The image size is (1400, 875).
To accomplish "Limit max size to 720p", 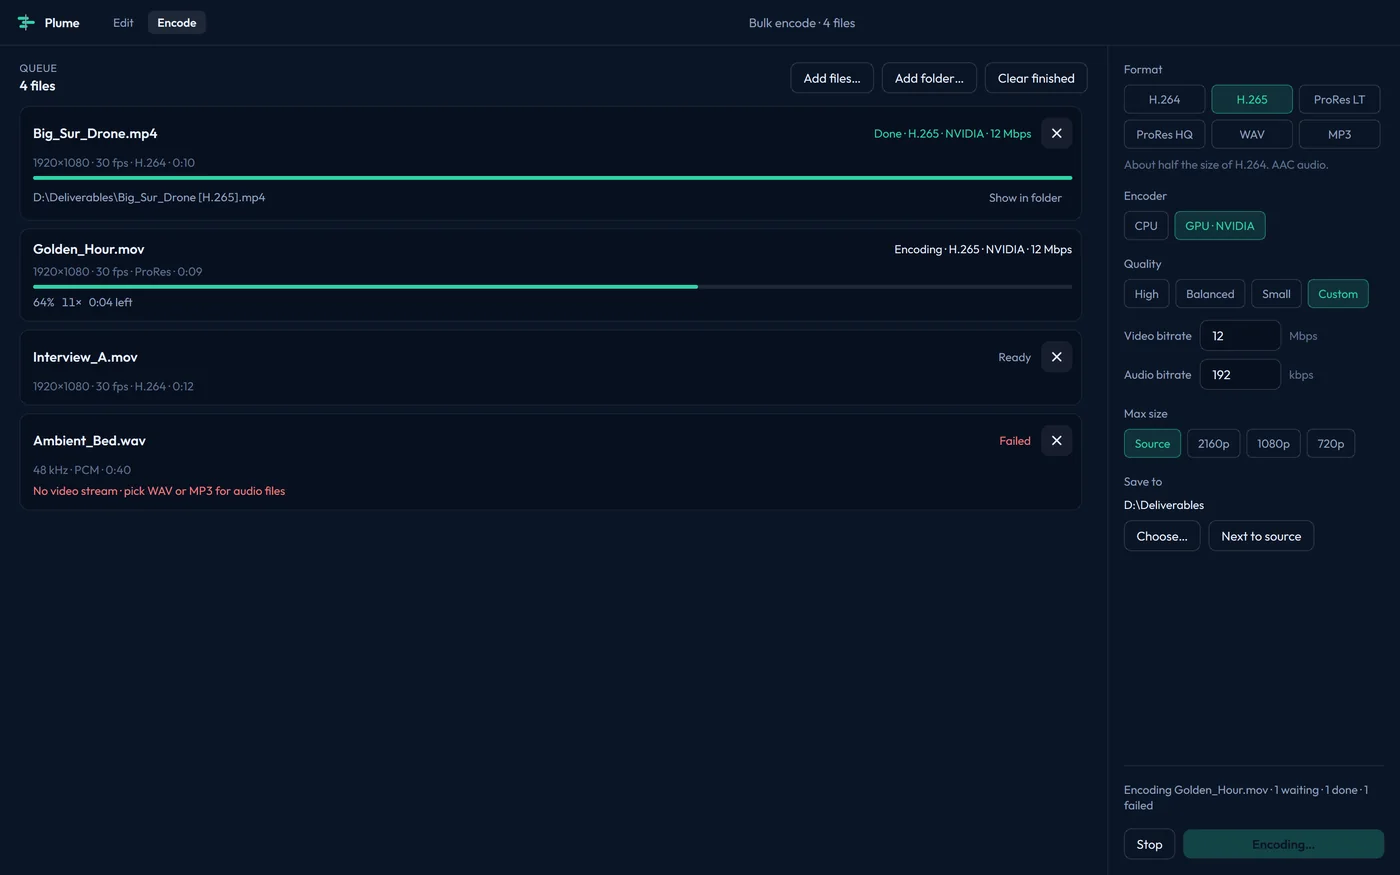I will tap(1331, 444).
